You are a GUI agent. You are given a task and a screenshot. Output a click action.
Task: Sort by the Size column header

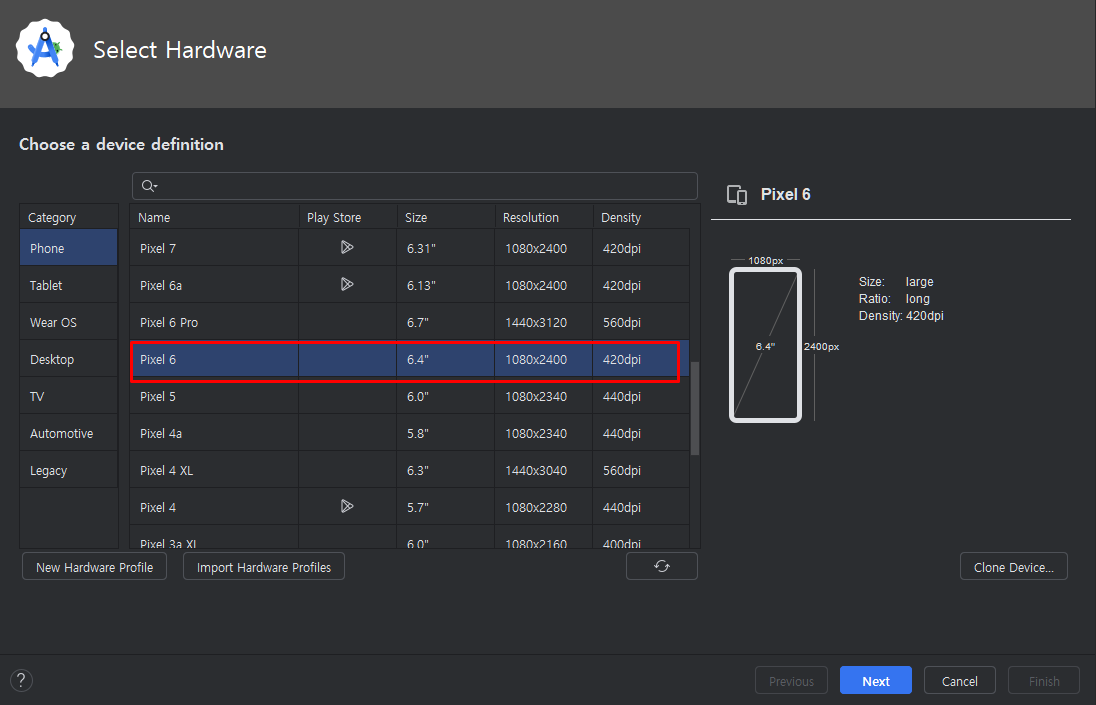tap(446, 217)
